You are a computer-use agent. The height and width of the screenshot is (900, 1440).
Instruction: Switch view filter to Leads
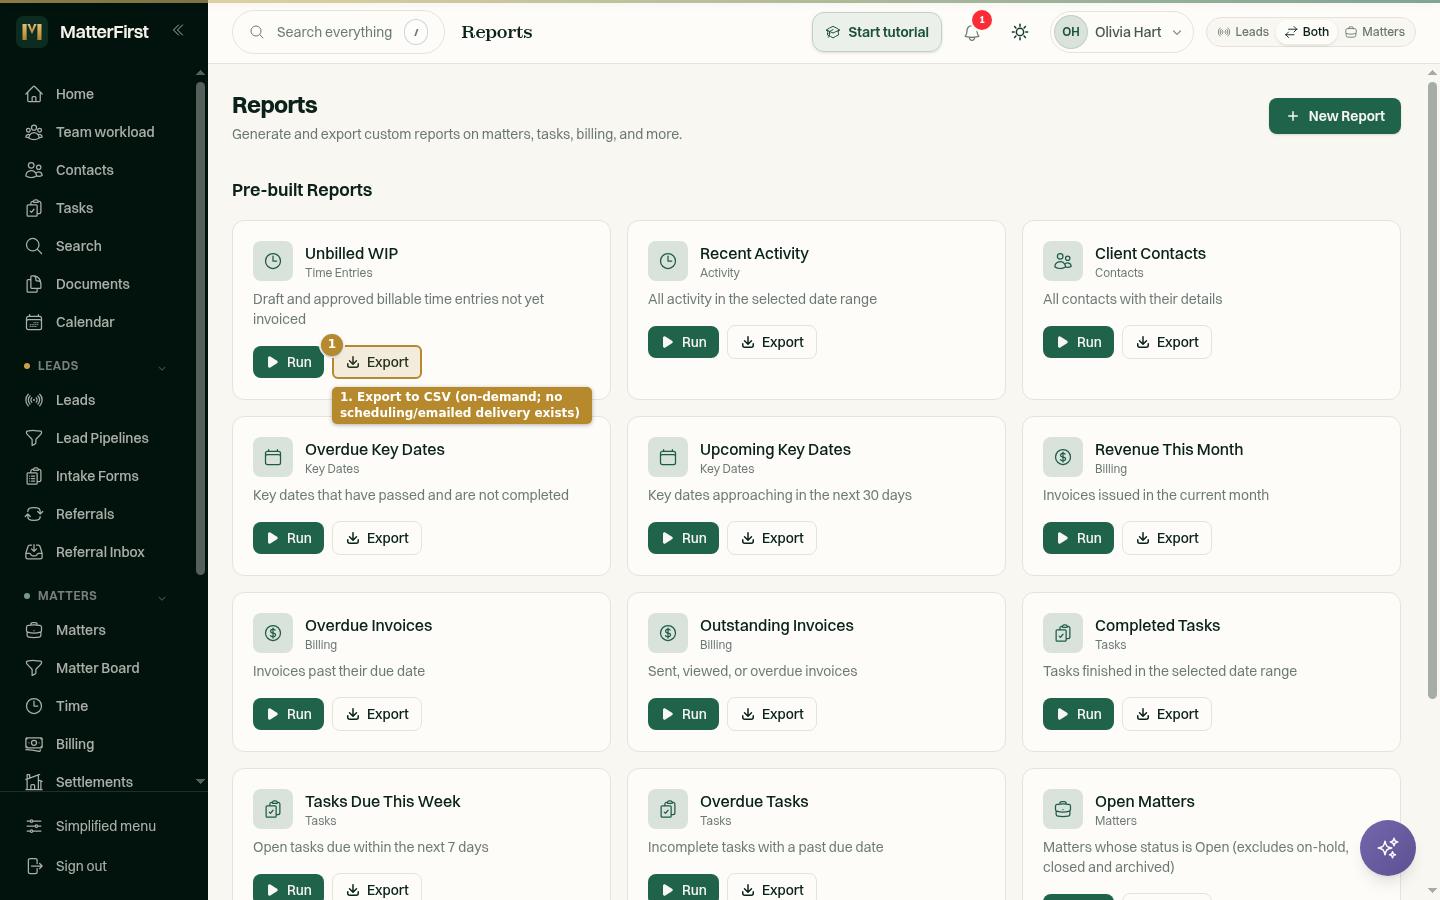(1243, 32)
